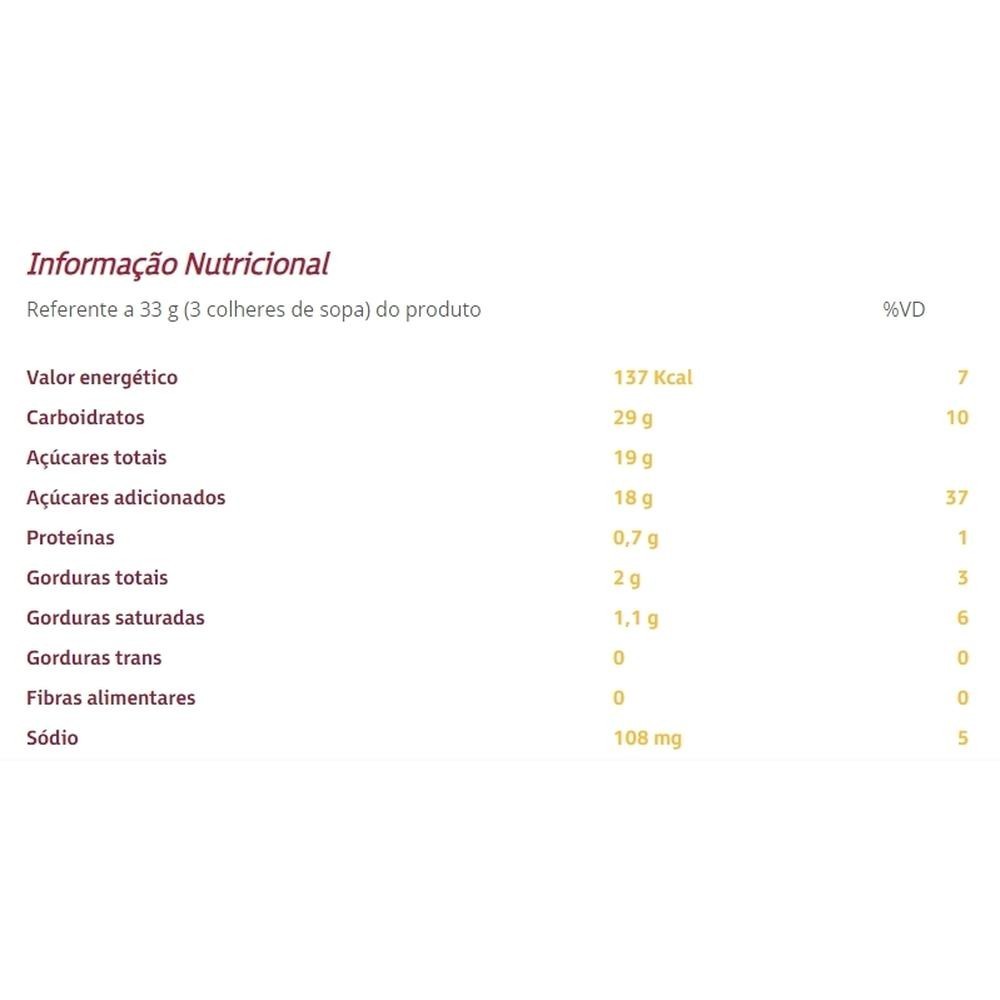Viewport: 1000px width, 1000px height.
Task: Select the Gorduras saturadas label
Action: tap(115, 618)
